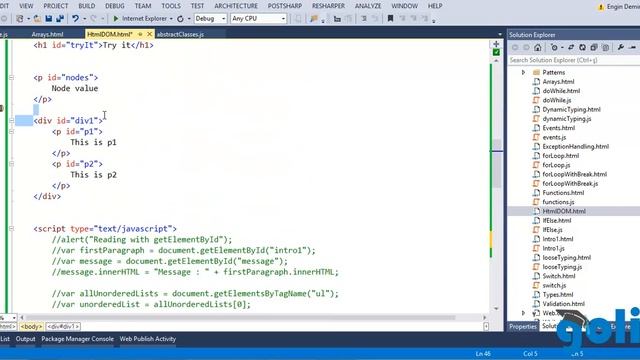
Task: Open the Any CPU platform dropdown
Action: [258, 18]
